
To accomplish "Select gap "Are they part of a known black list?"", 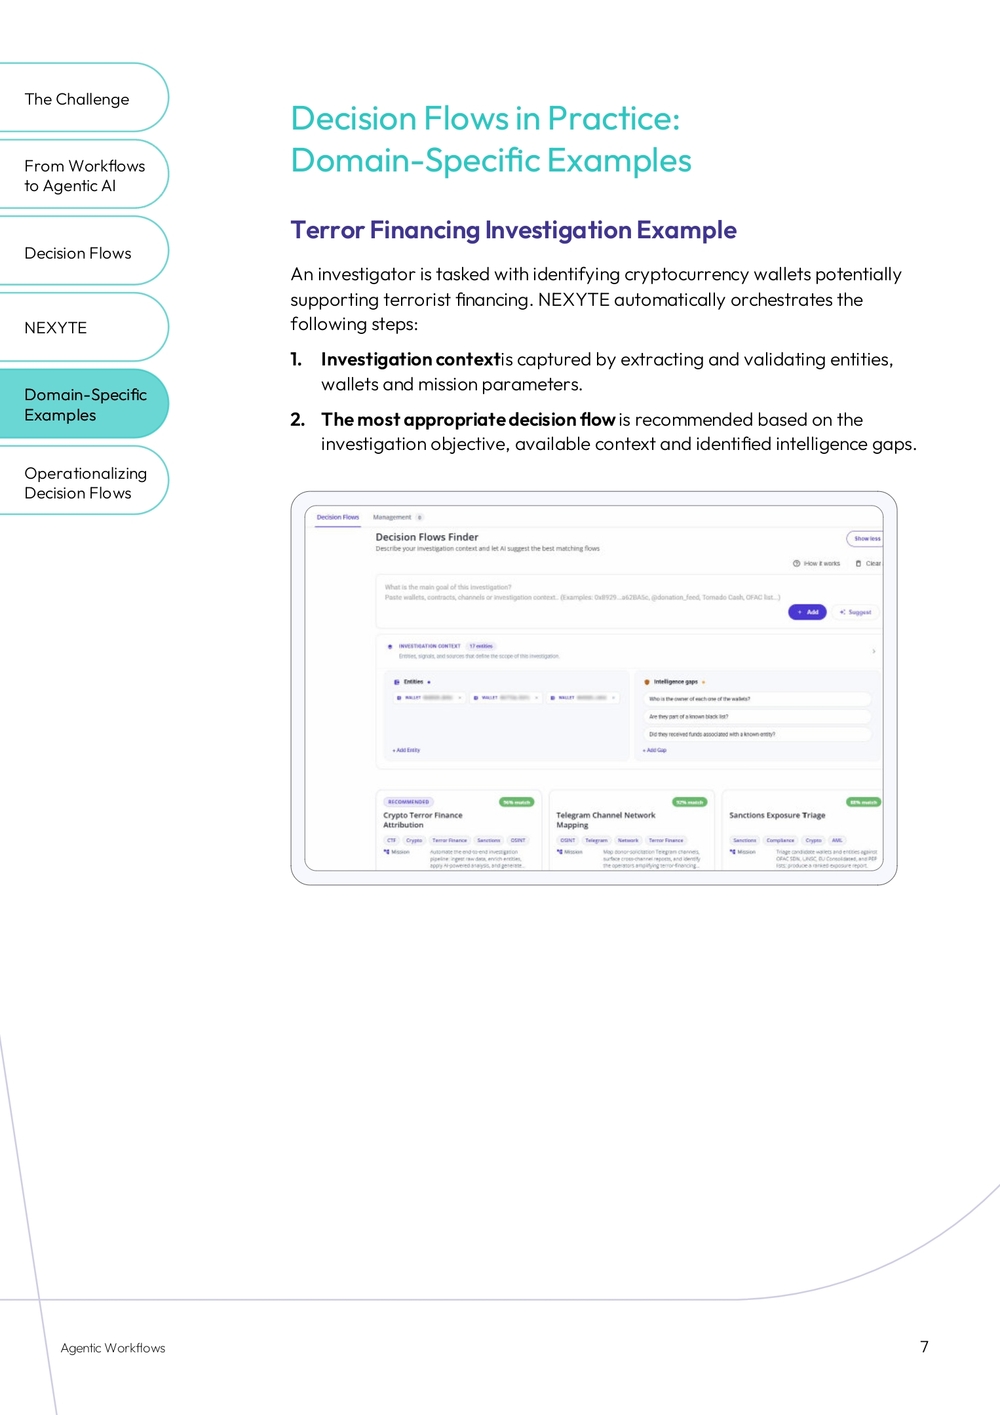I will coord(757,716).
